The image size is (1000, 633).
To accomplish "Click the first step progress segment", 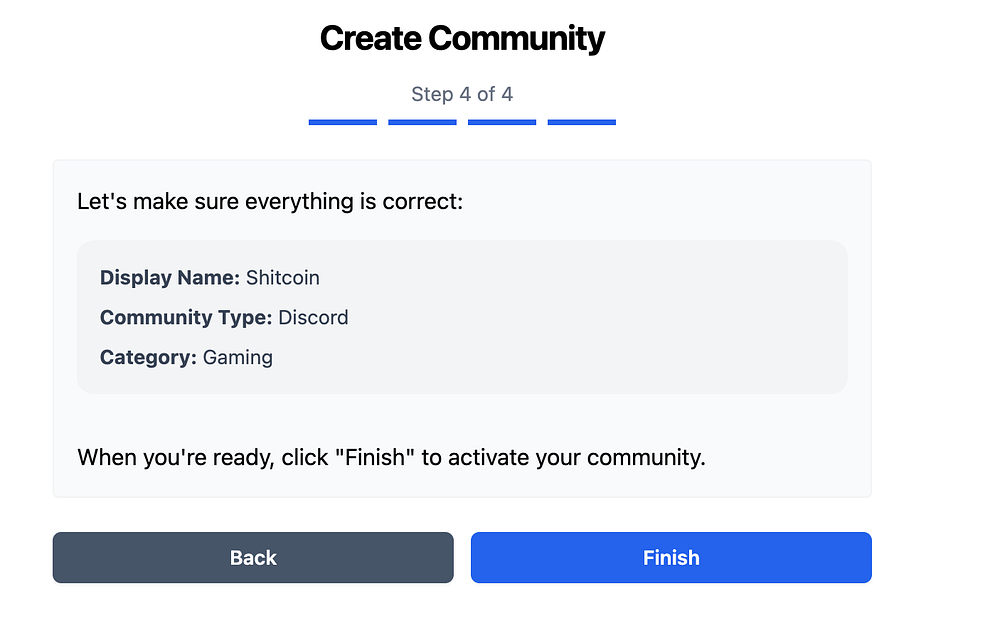I will point(343,122).
